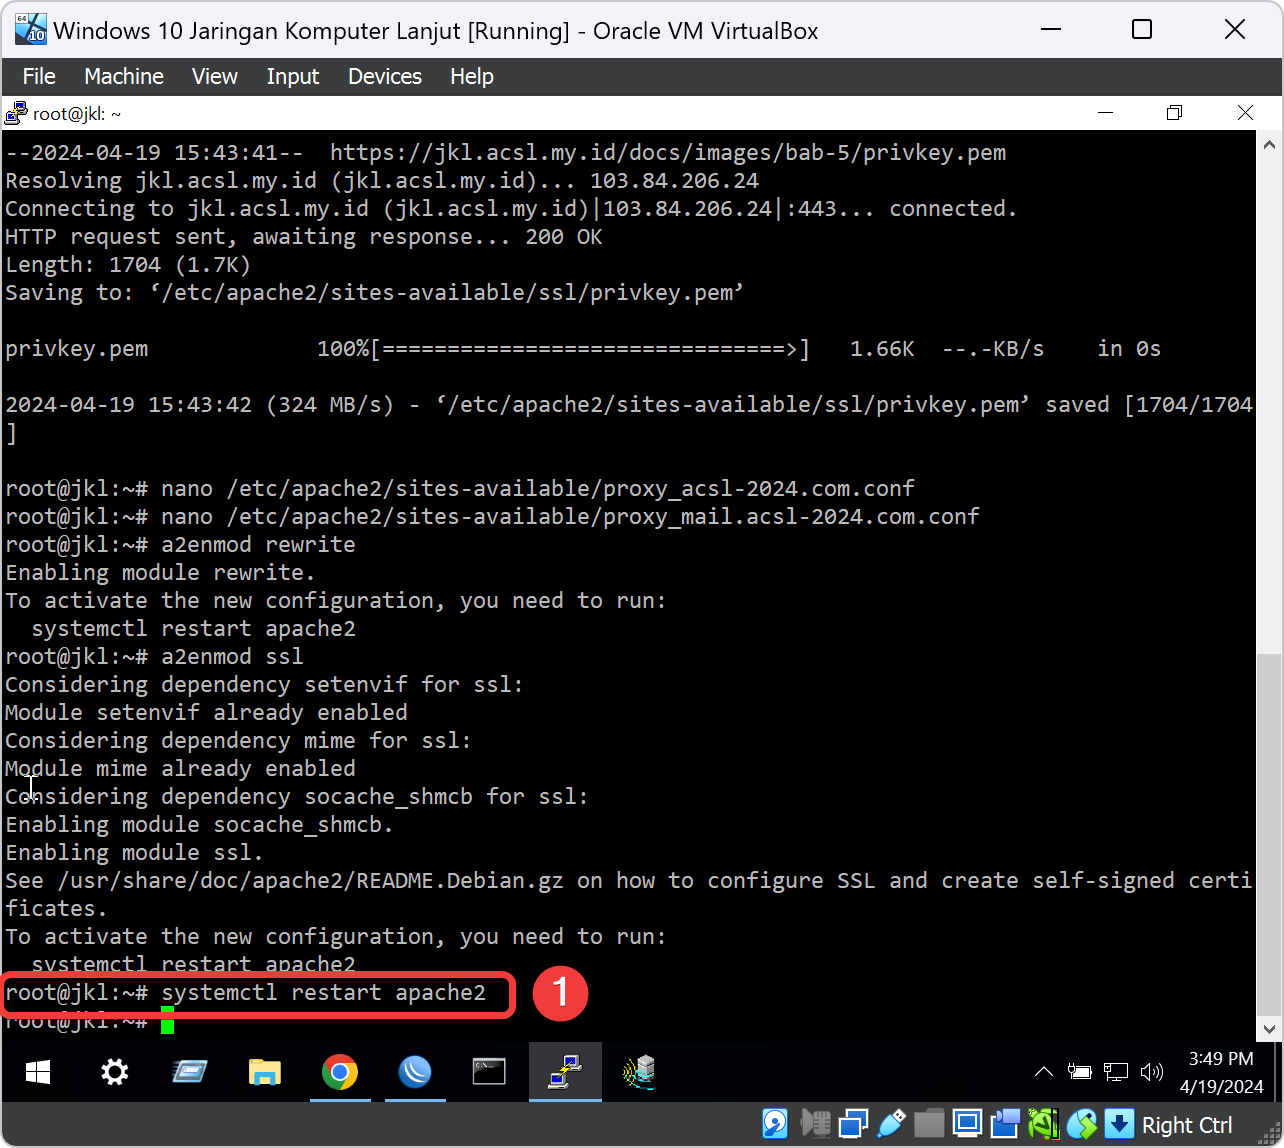Screen dimensions: 1284x1148
Task: Click VirtualBox audio status icon
Action: click(817, 1124)
